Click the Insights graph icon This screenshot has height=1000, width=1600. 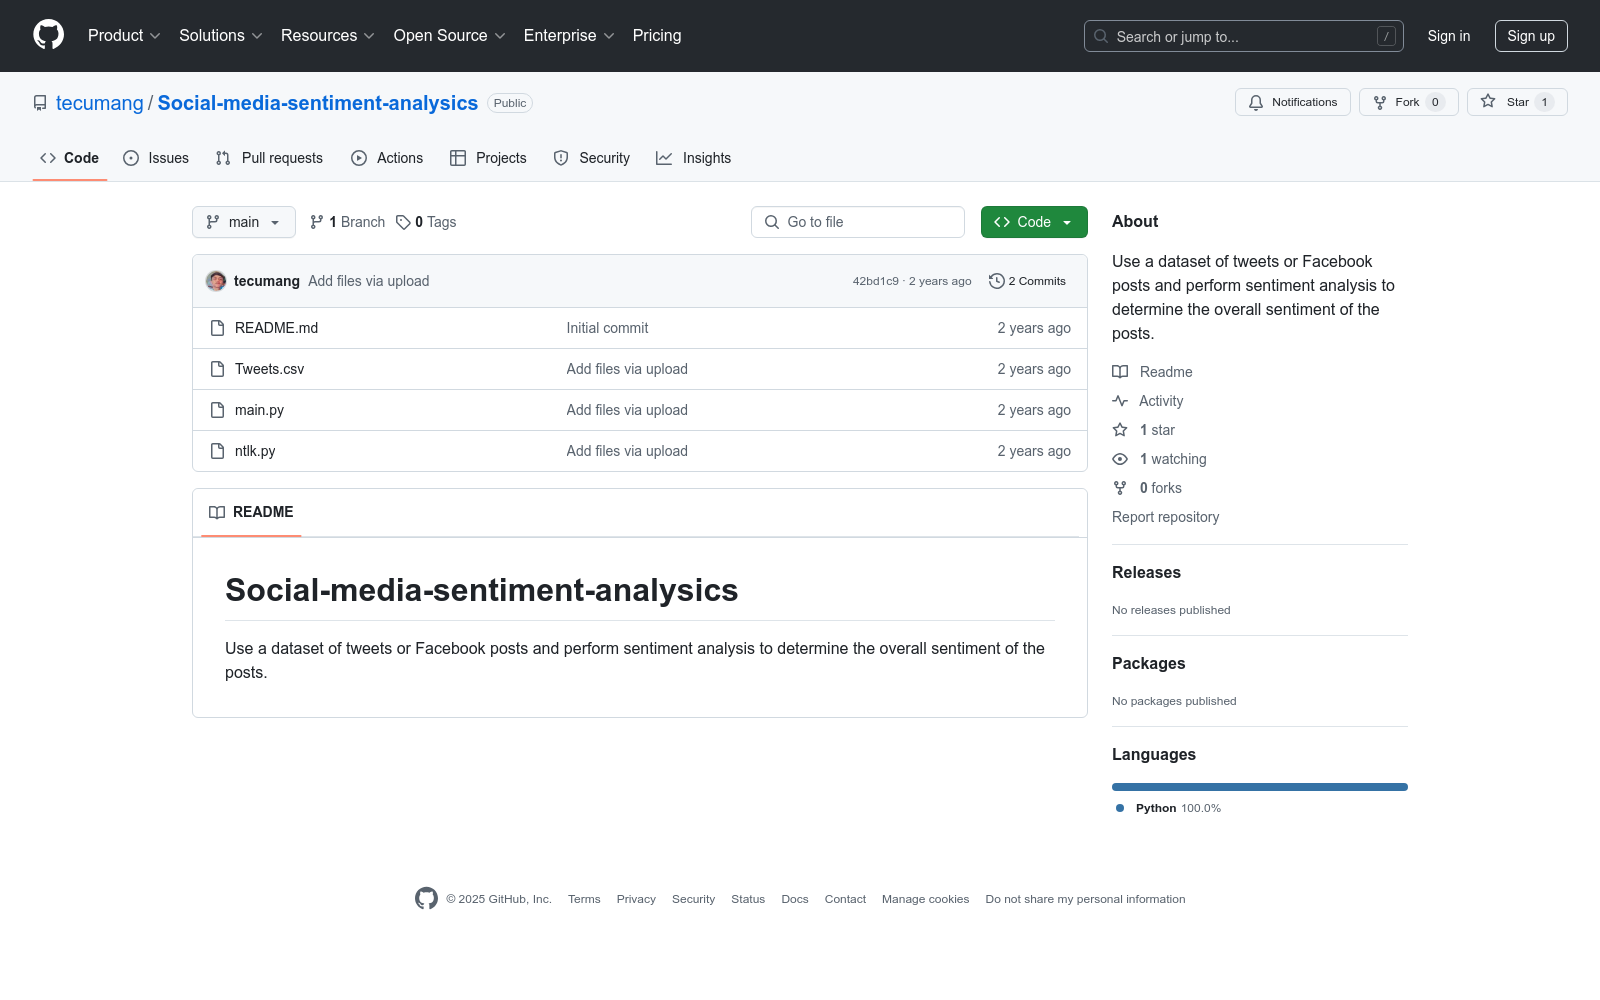[664, 158]
